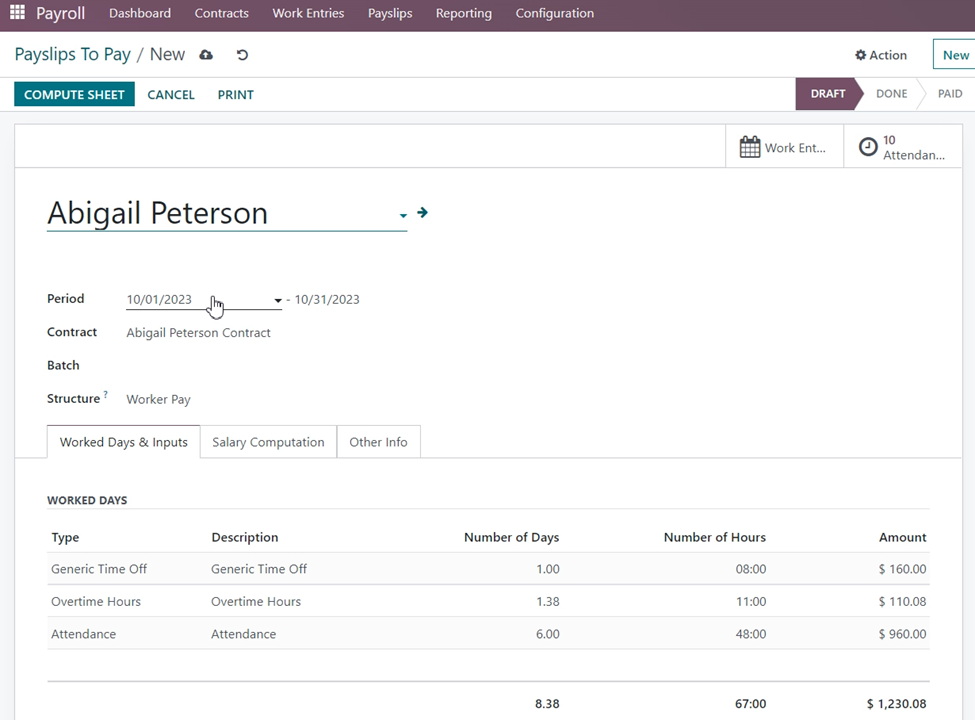Click the Attendance type cell

(x=83, y=634)
